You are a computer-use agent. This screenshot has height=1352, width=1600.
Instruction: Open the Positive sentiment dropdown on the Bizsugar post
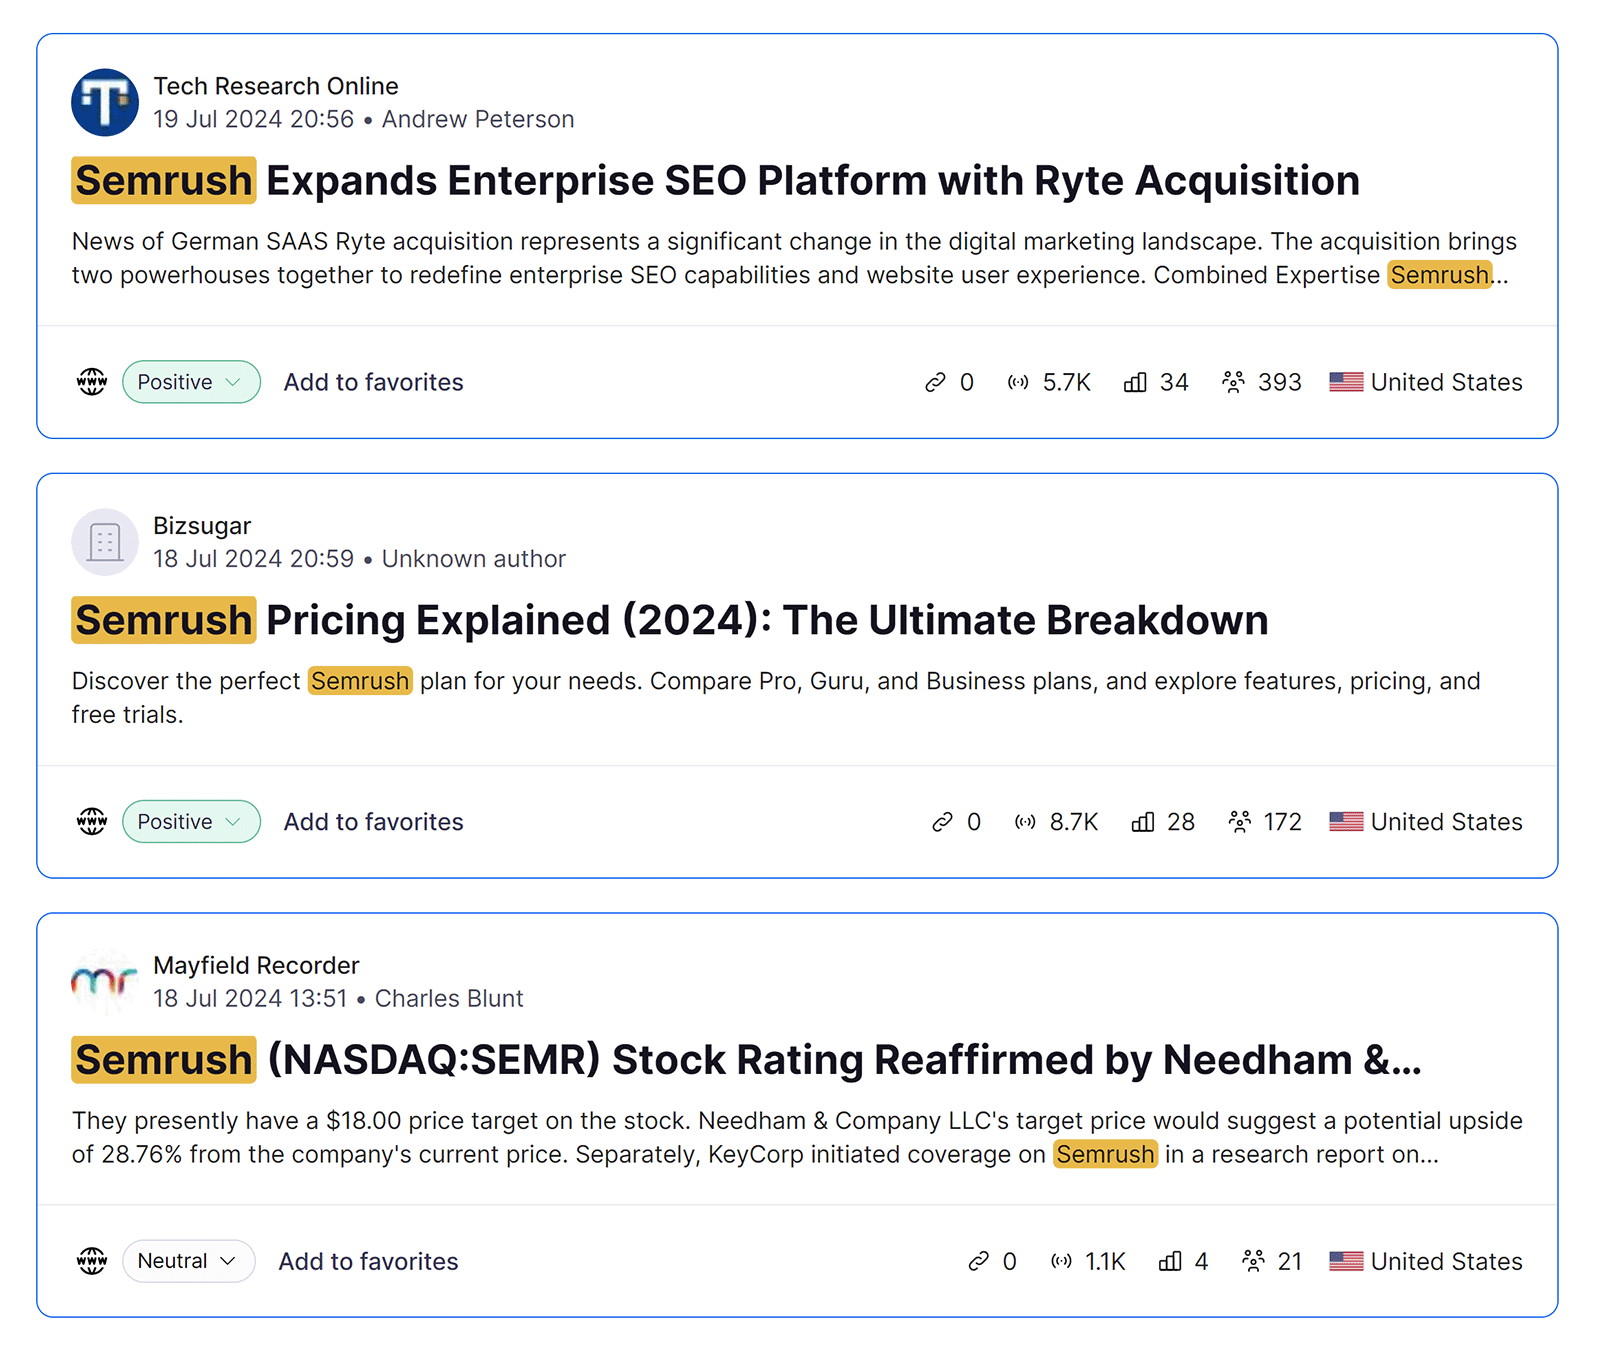191,821
